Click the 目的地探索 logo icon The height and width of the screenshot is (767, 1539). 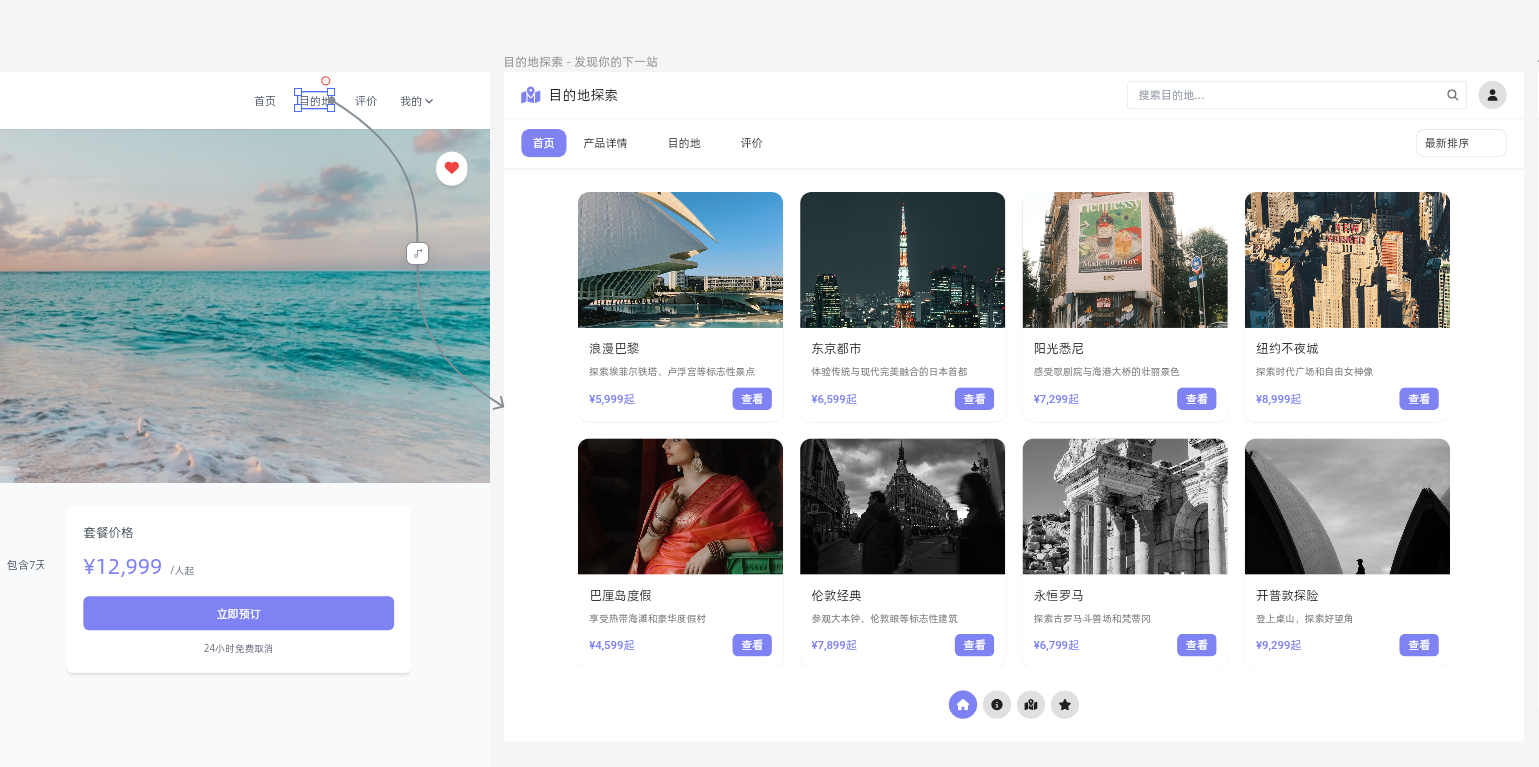(530, 94)
